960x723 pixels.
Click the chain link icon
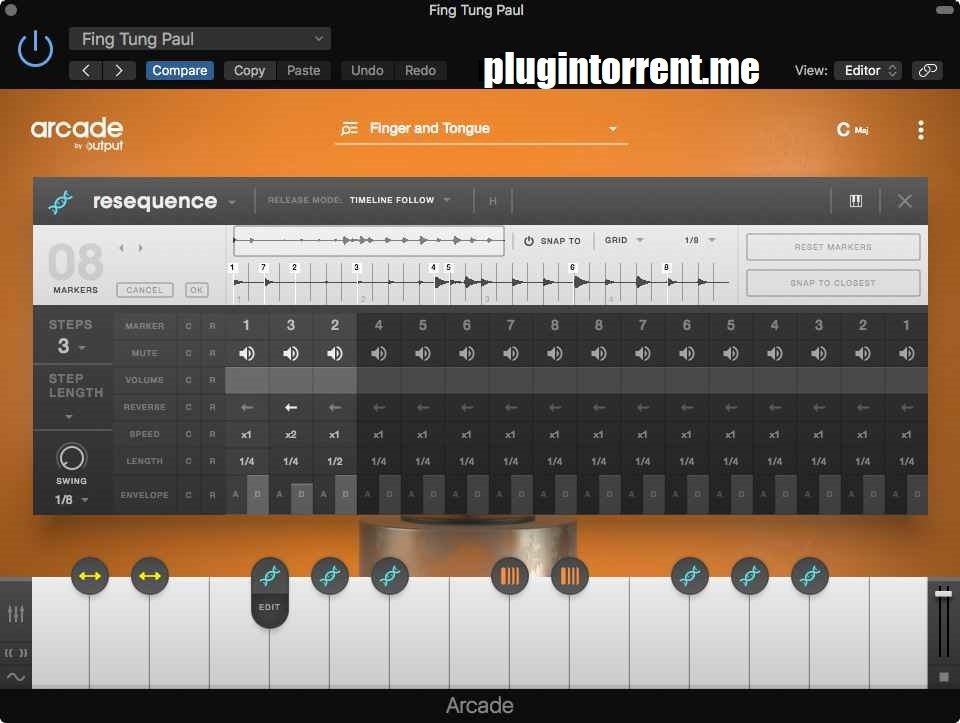pos(927,70)
